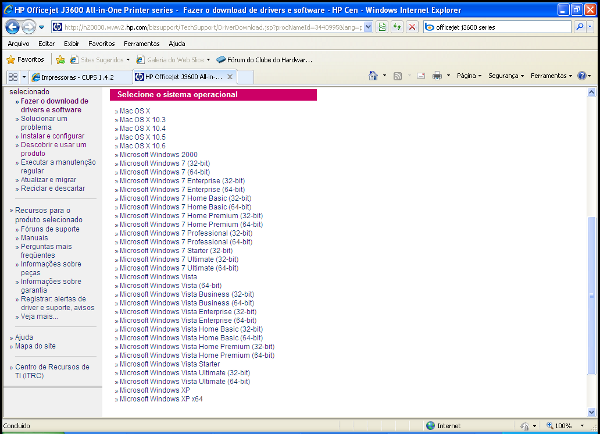Select Microsoft Windows 7 (32-bit) link

click(165, 163)
